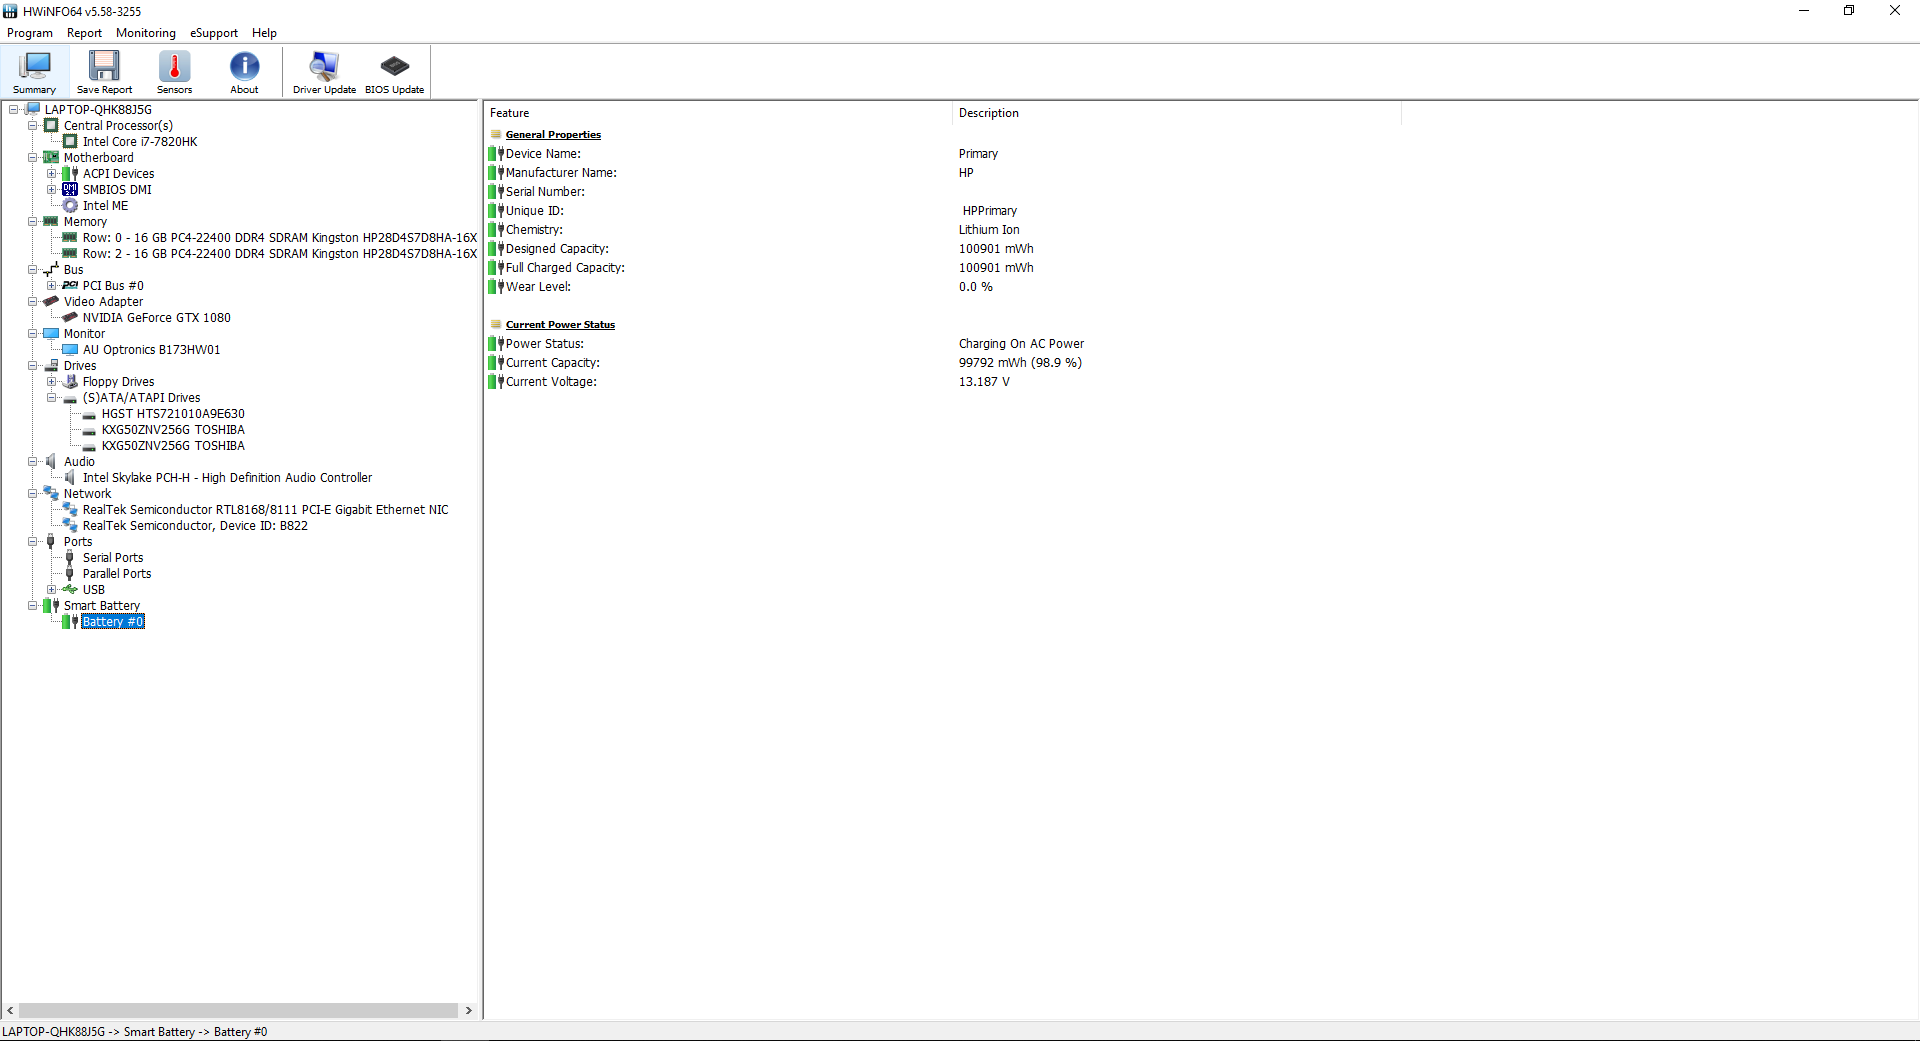Click the Current Voltage 13.187 V value
This screenshot has width=1920, height=1041.
(x=984, y=382)
